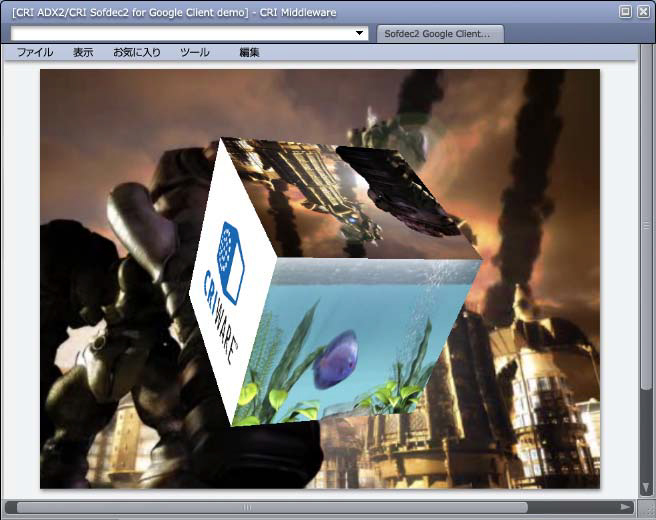Click inside the address bar field
The height and width of the screenshot is (520, 656).
coord(190,33)
